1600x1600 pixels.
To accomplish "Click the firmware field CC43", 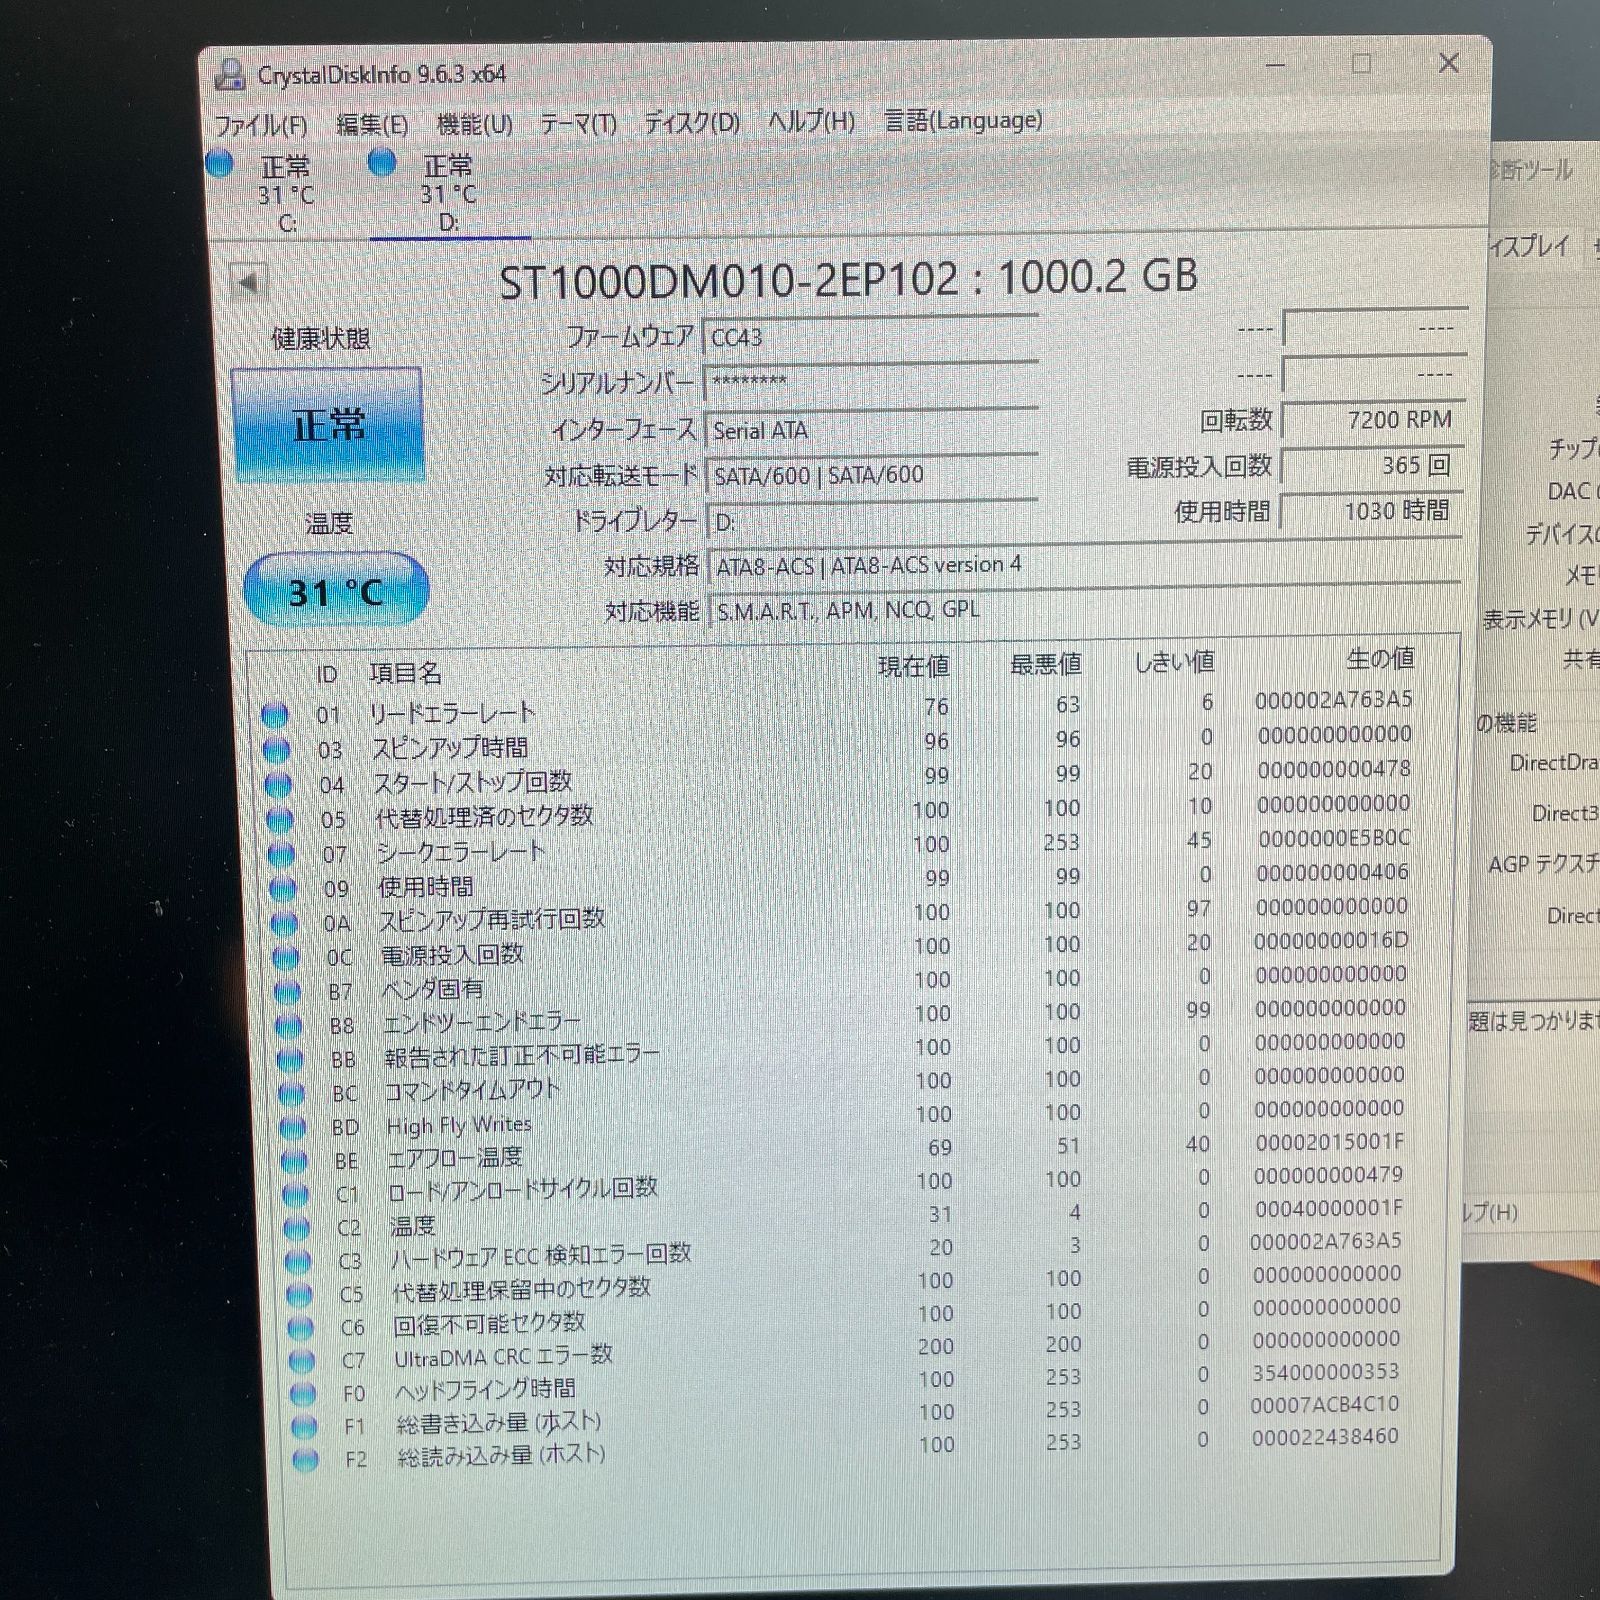I will pyautogui.click(x=870, y=337).
